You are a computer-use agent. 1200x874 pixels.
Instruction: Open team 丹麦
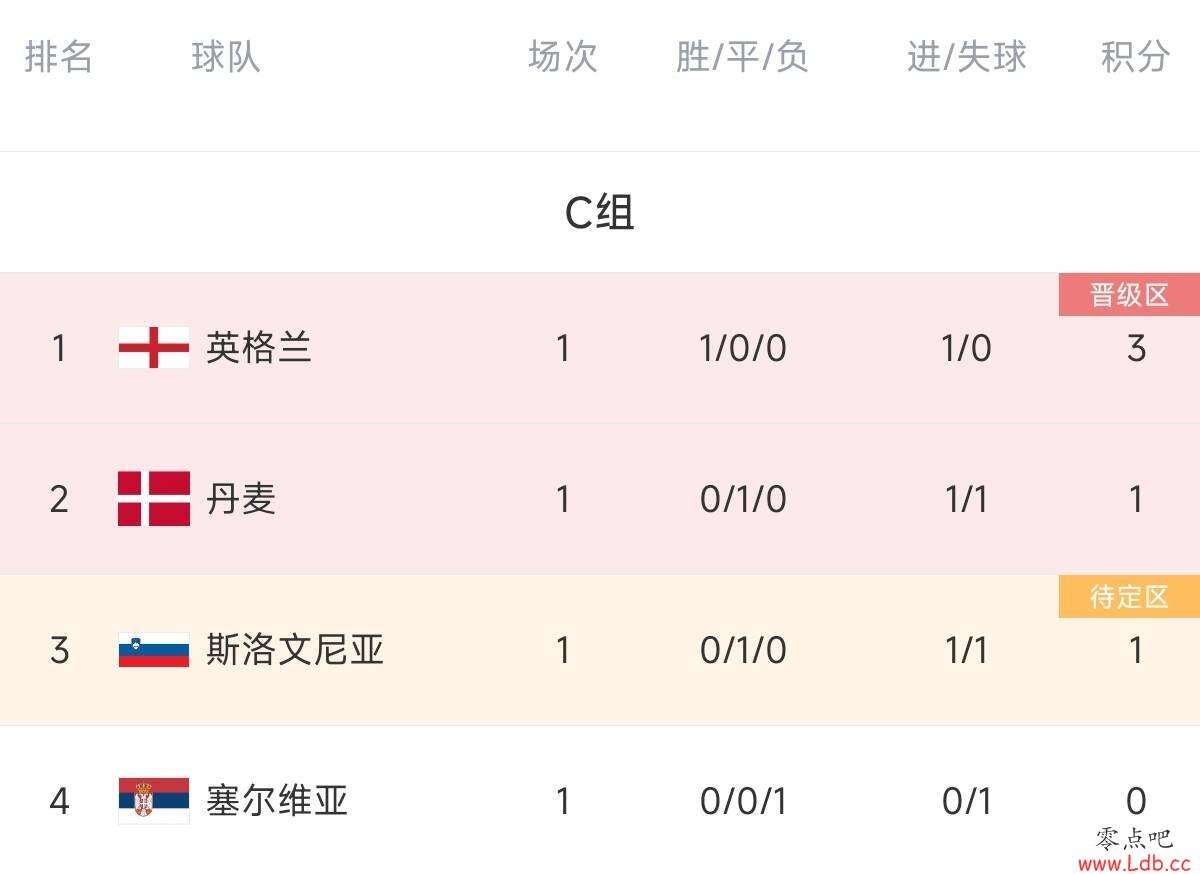[x=241, y=498]
